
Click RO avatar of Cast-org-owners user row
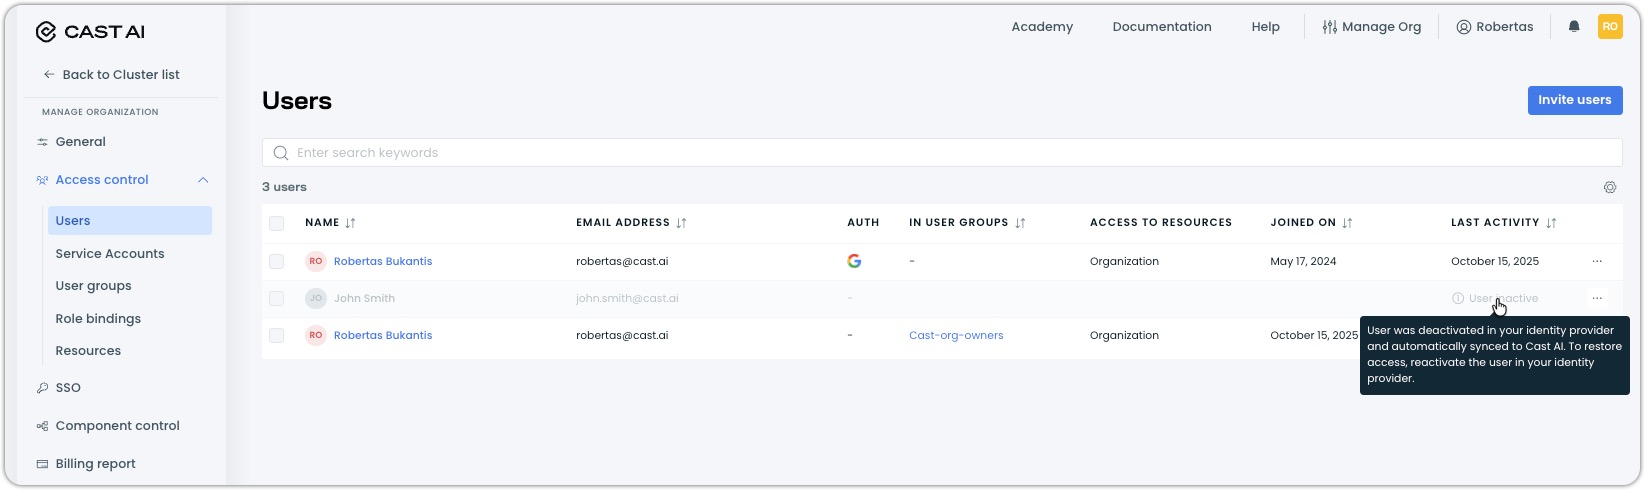tap(316, 335)
